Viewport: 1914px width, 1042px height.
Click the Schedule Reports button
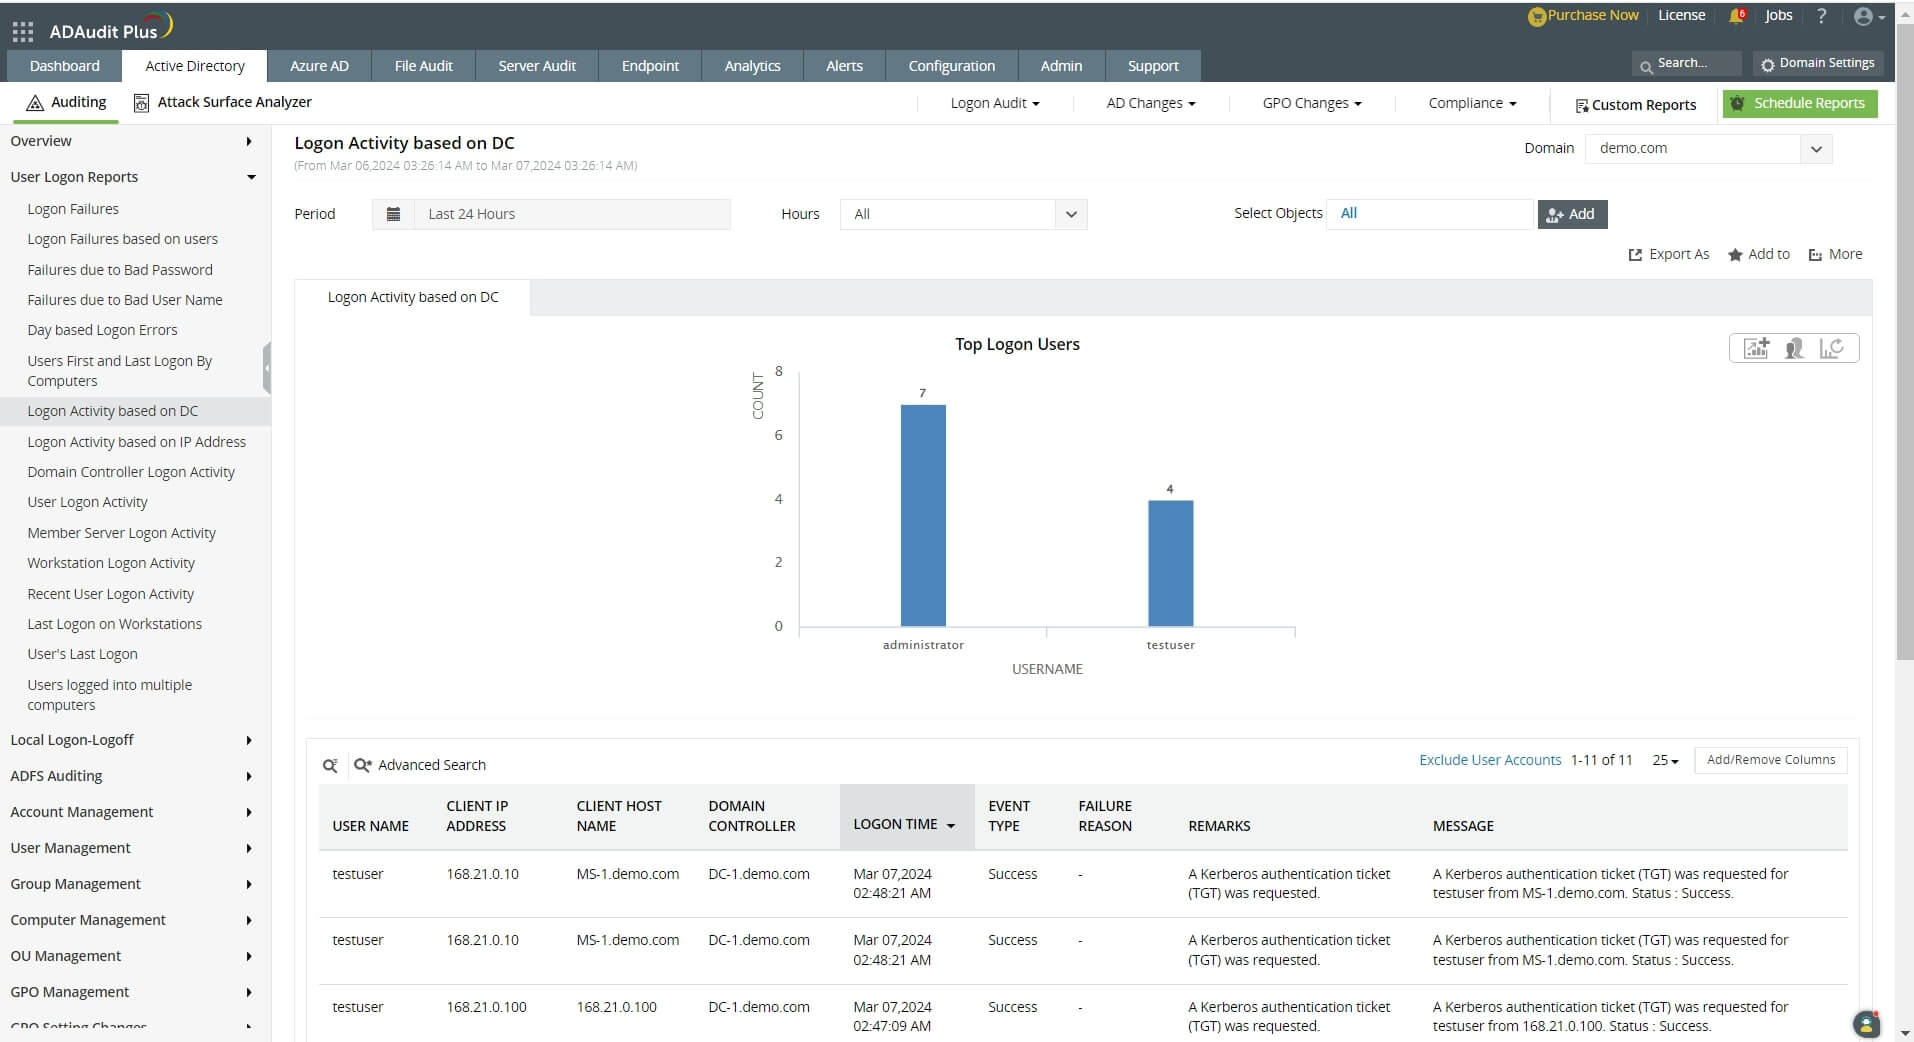pos(1799,103)
